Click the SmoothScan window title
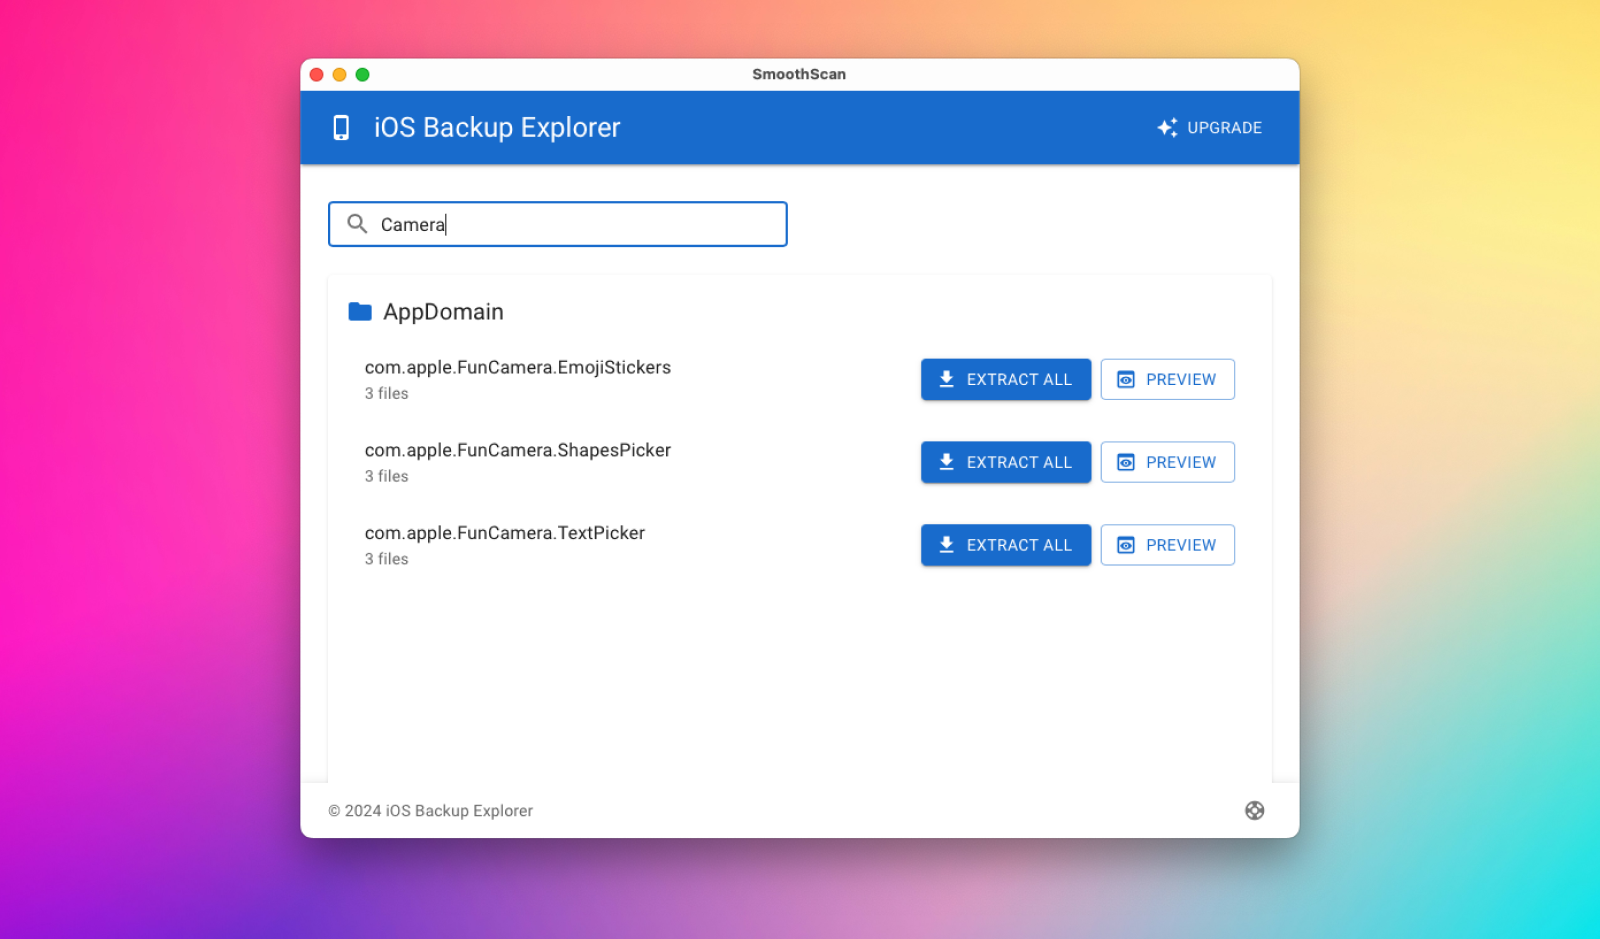This screenshot has width=1600, height=939. pyautogui.click(x=799, y=75)
